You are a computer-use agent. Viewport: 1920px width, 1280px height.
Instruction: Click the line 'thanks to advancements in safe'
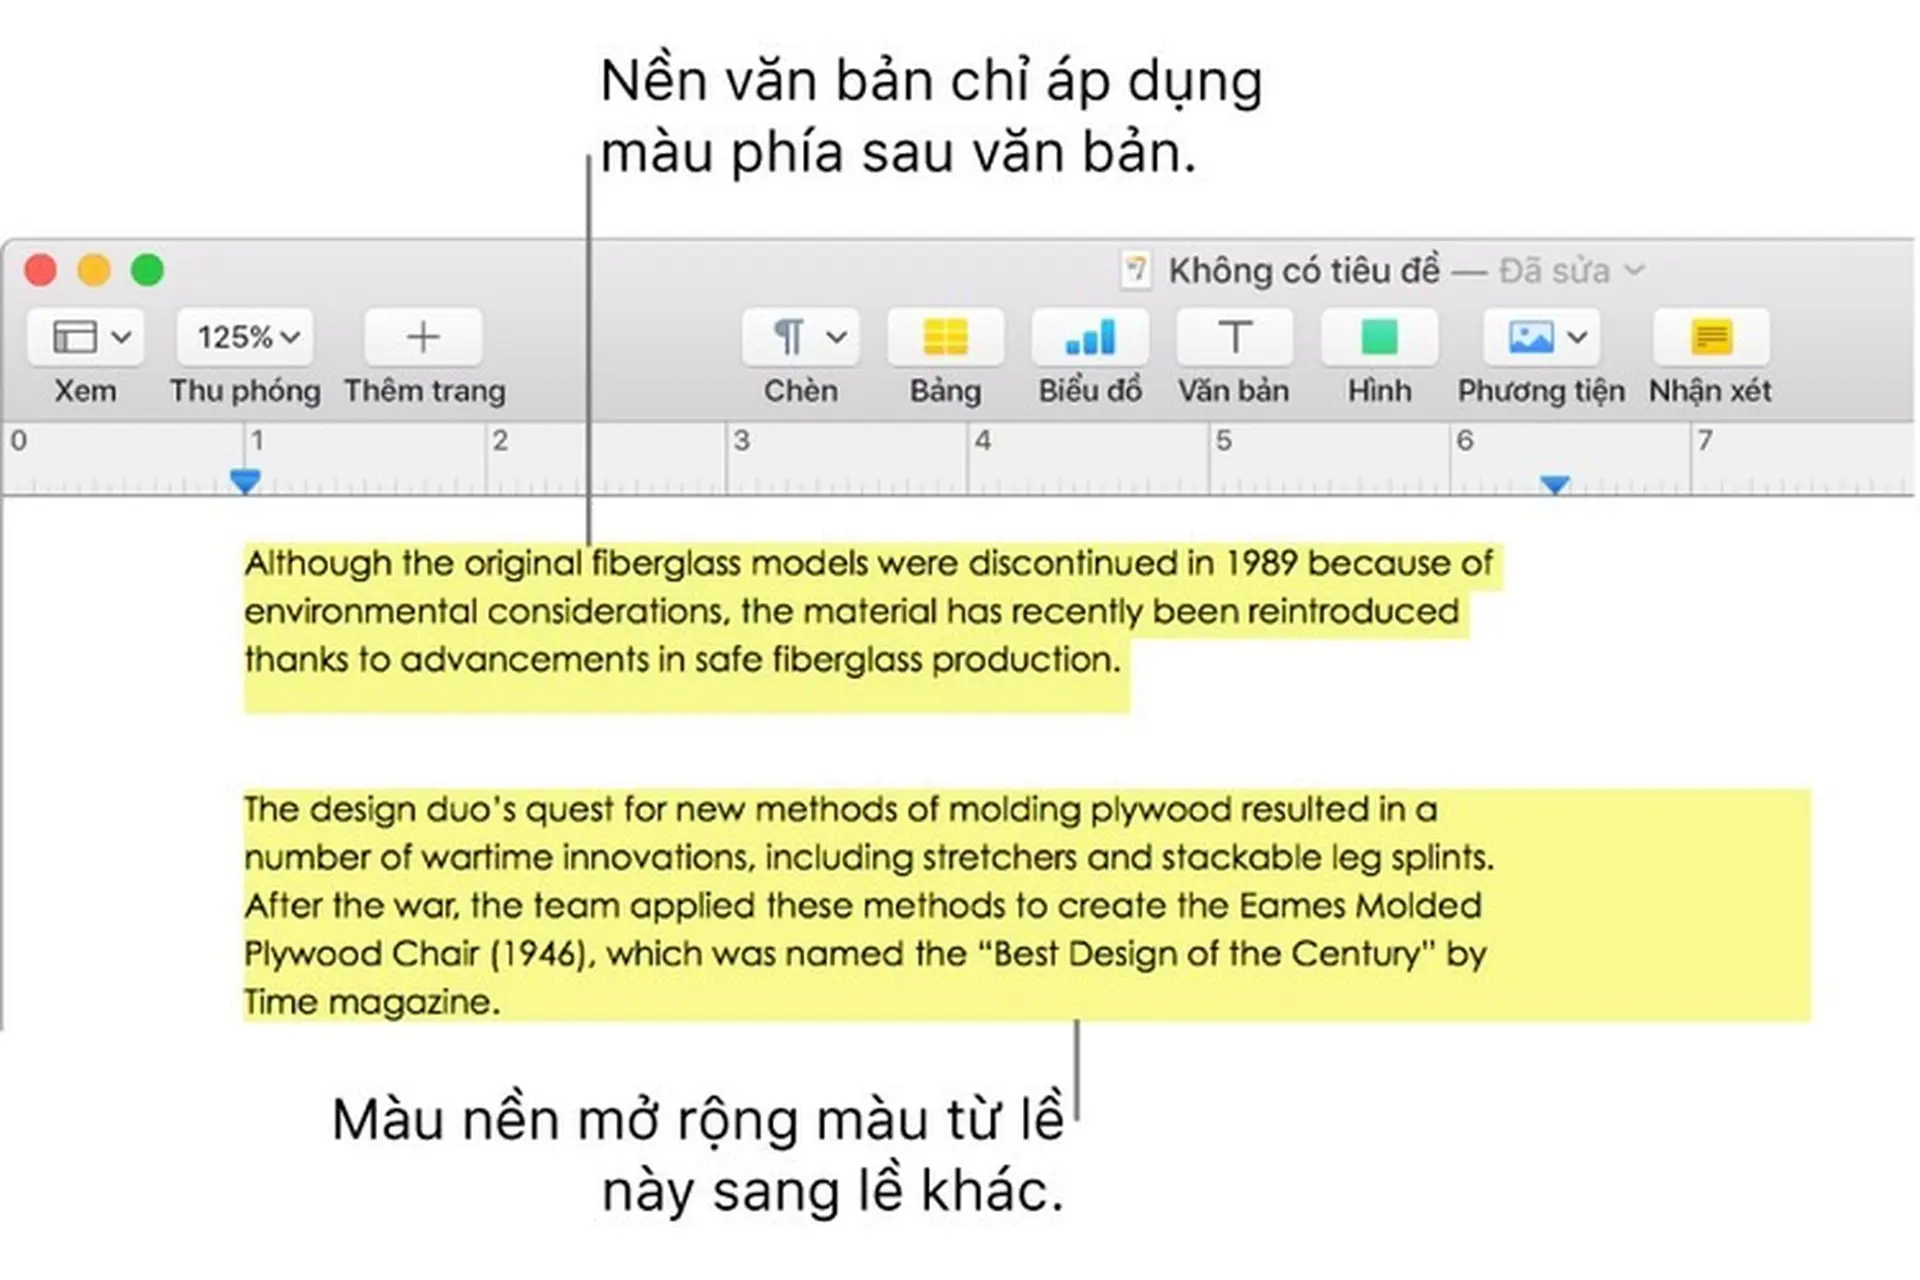[682, 659]
